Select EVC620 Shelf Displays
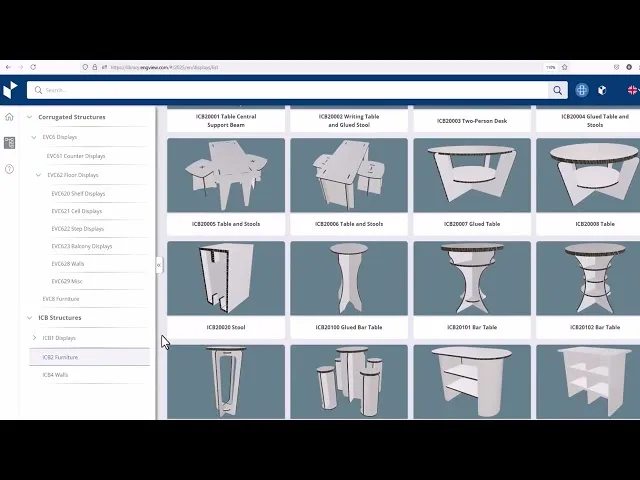The image size is (640, 480). [x=78, y=193]
